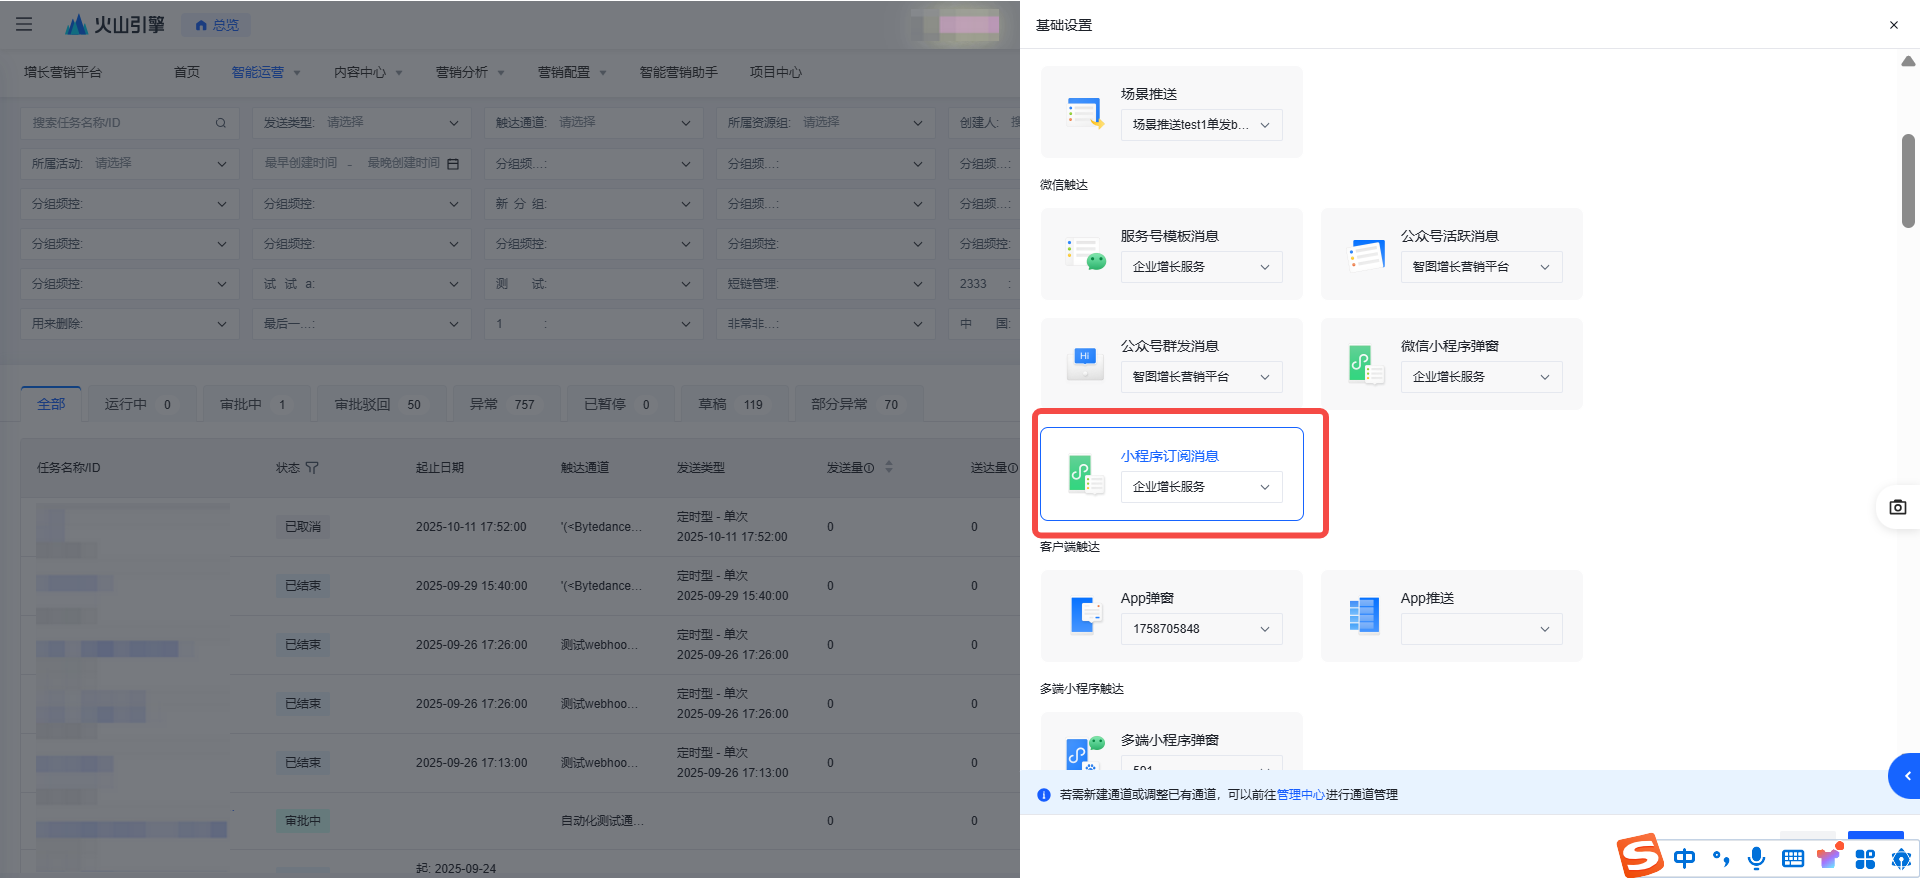
Task: Switch to the 运行中 task tab
Action: (x=142, y=404)
